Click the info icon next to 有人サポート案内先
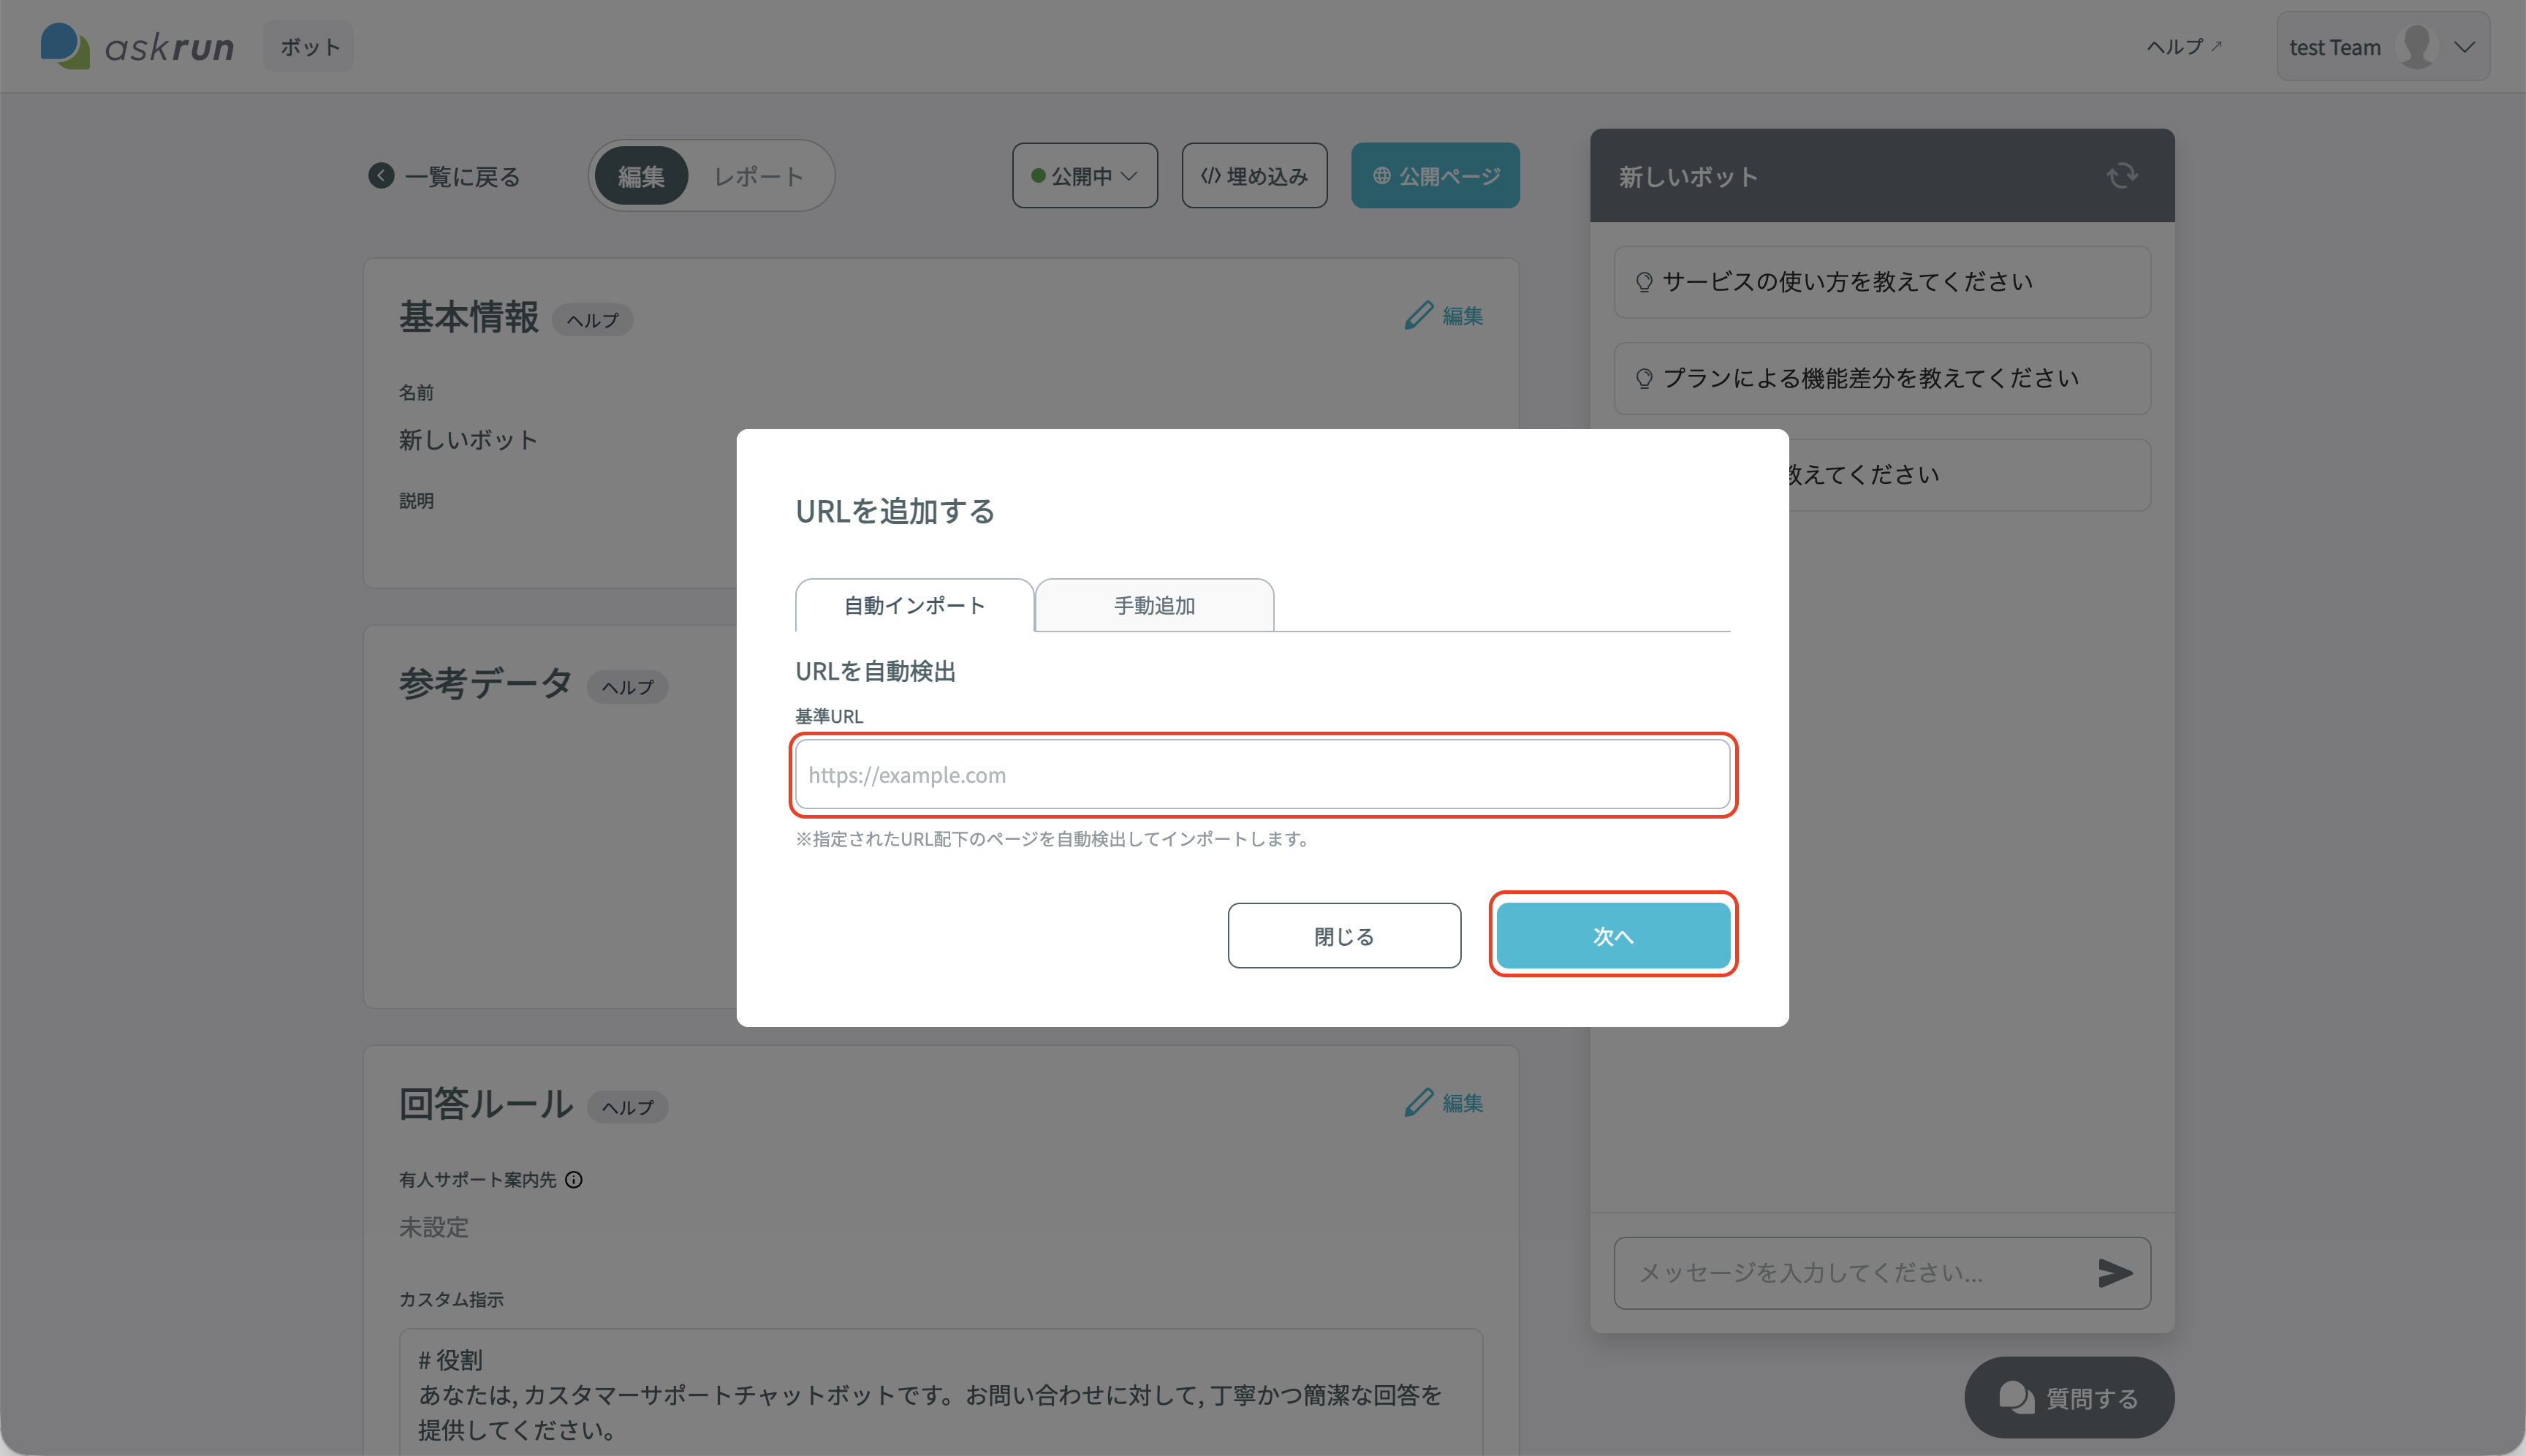2526x1456 pixels. point(574,1180)
